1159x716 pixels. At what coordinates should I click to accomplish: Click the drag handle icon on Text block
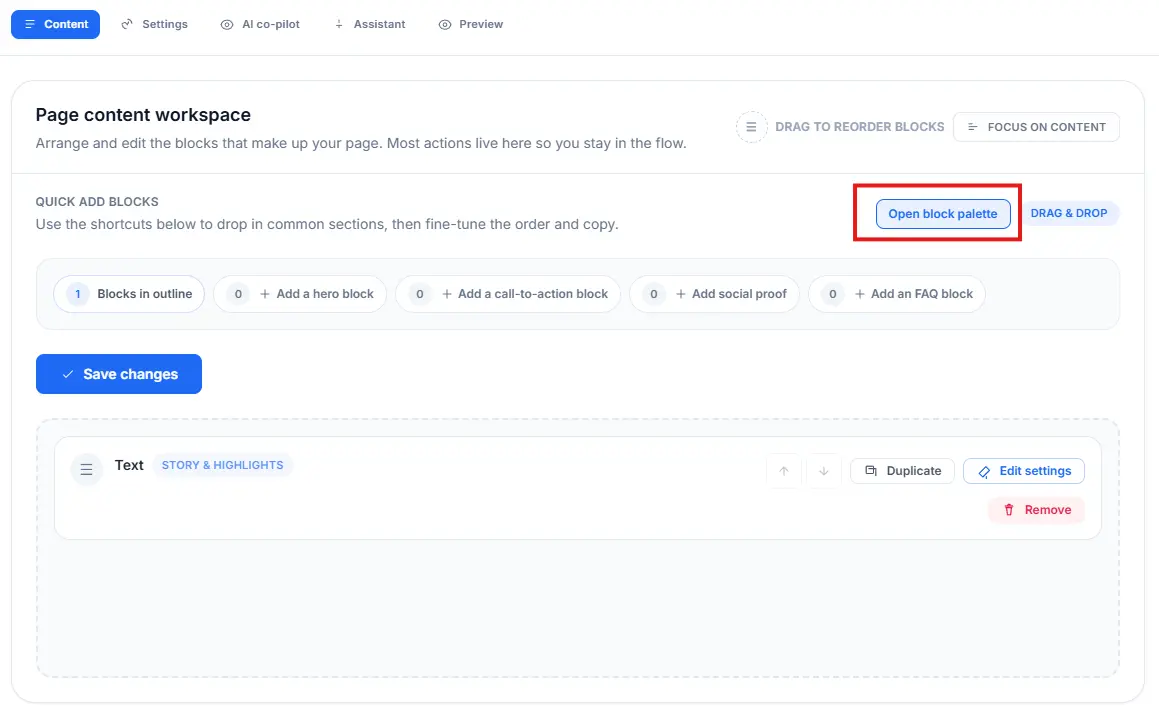87,469
